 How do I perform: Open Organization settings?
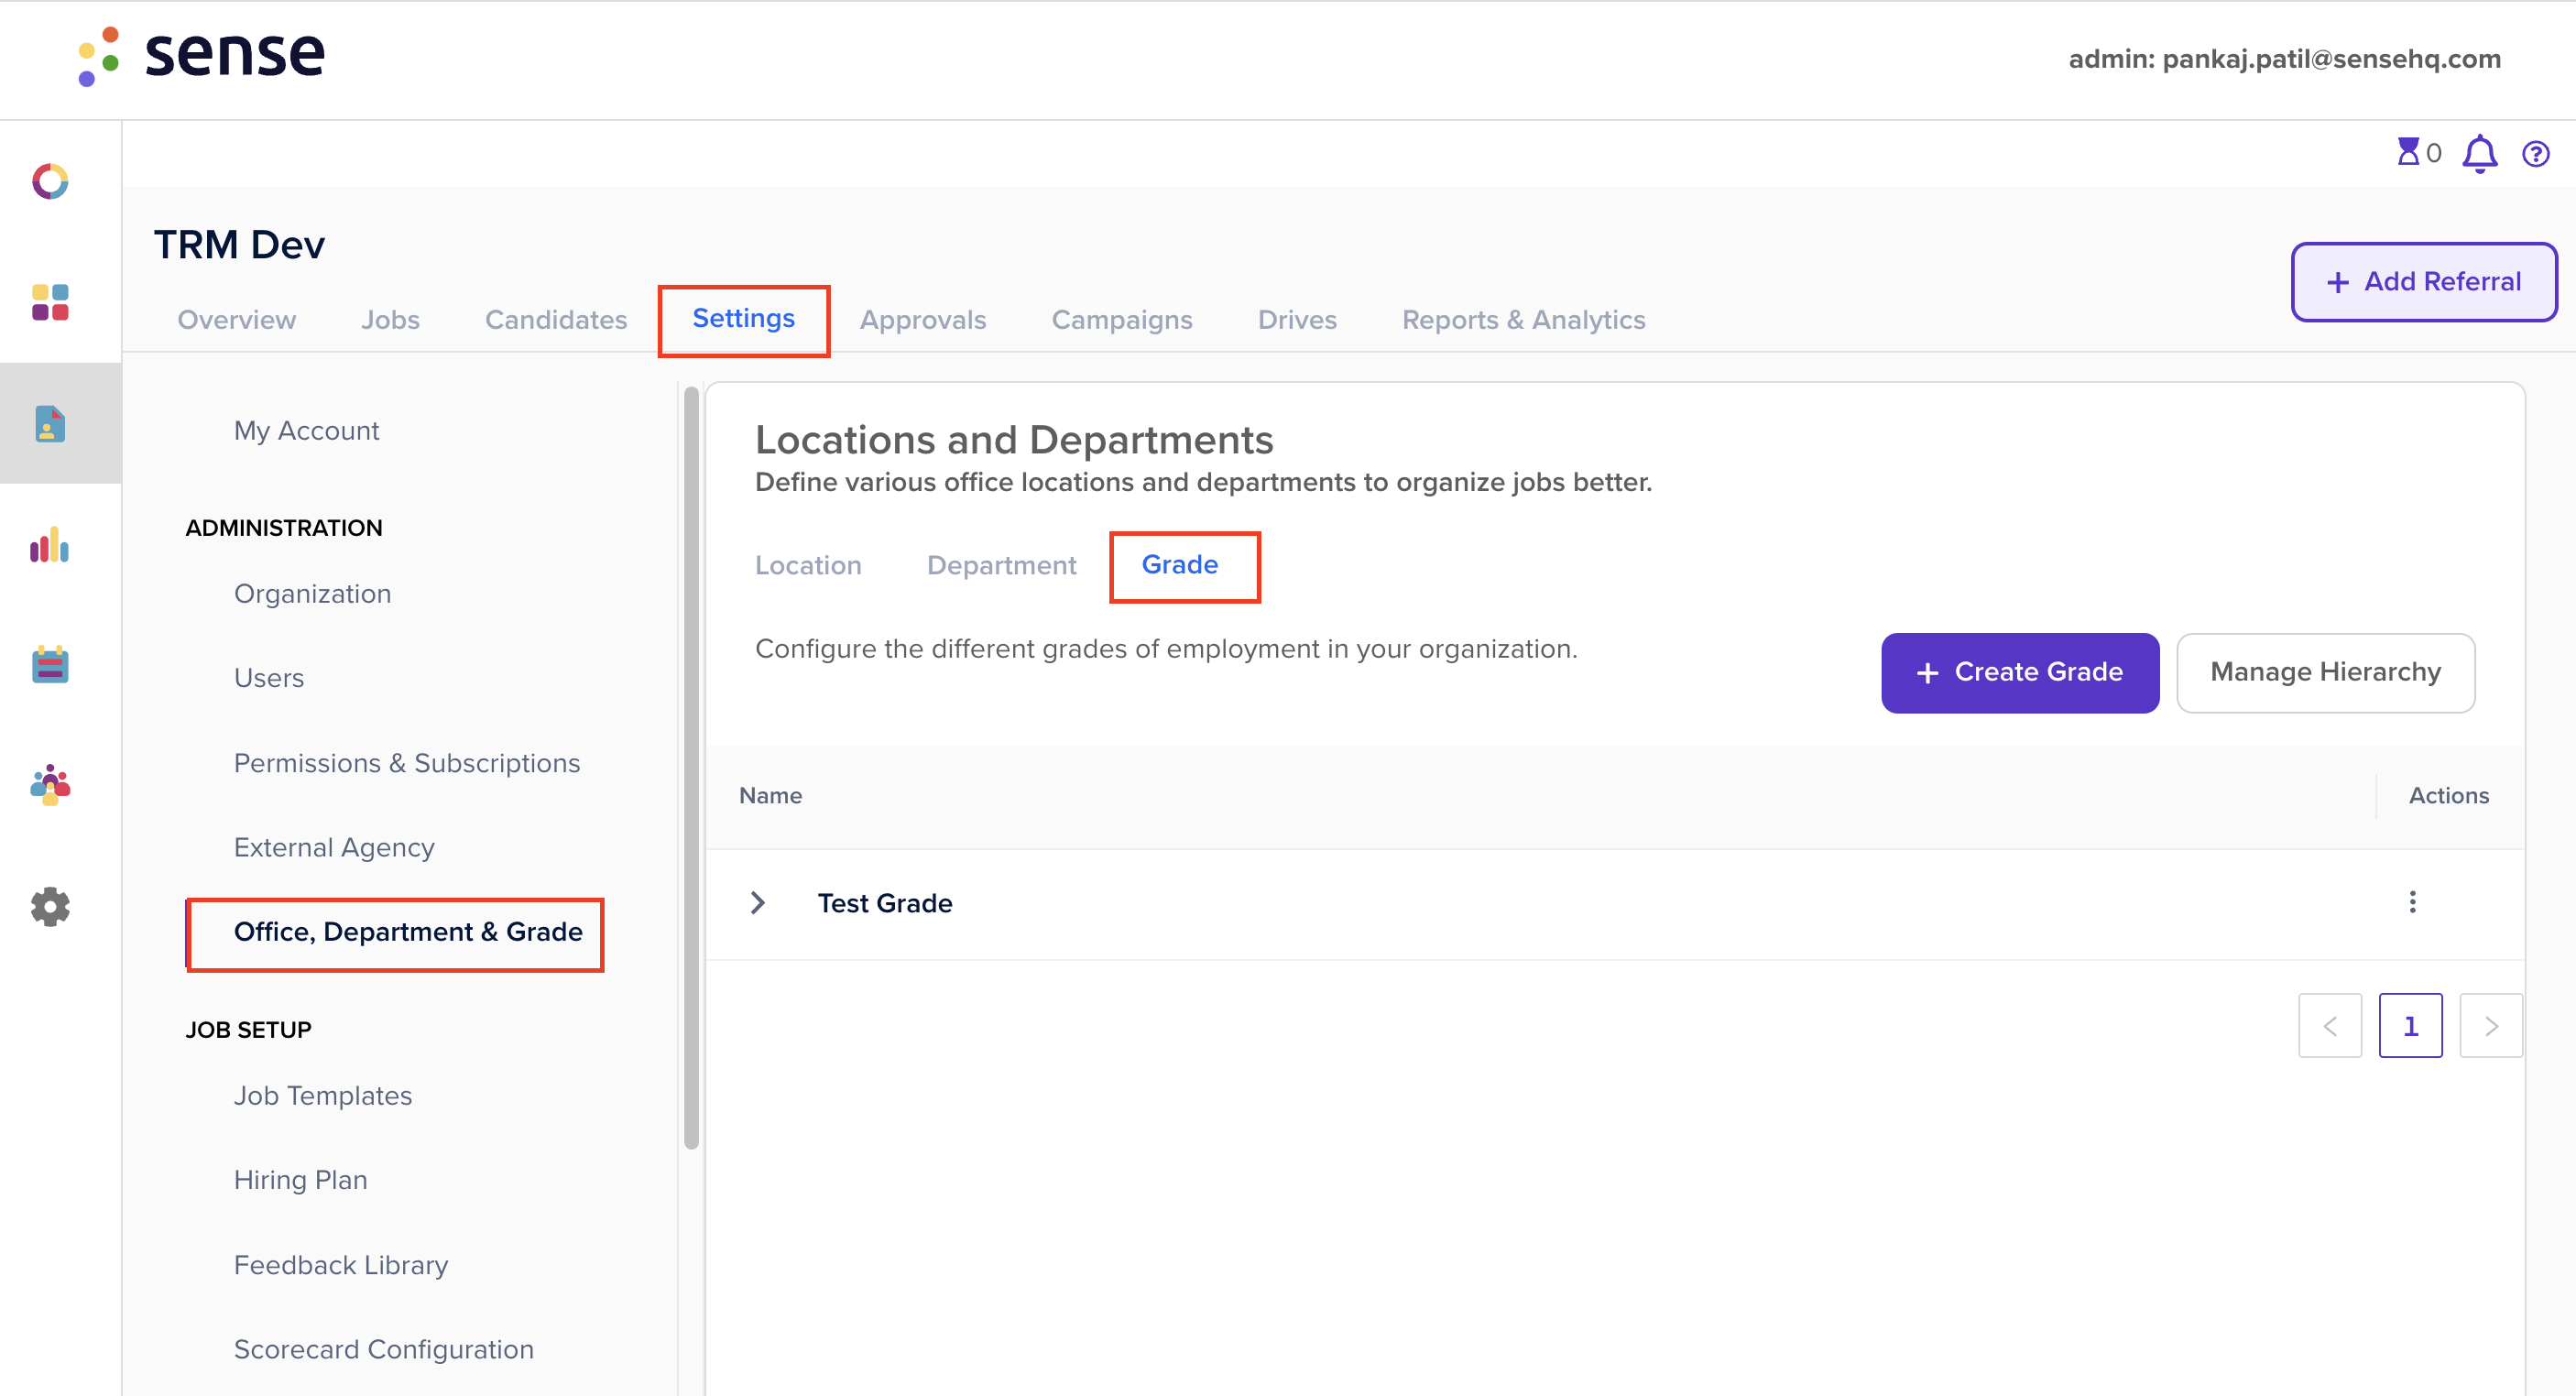[x=312, y=594]
